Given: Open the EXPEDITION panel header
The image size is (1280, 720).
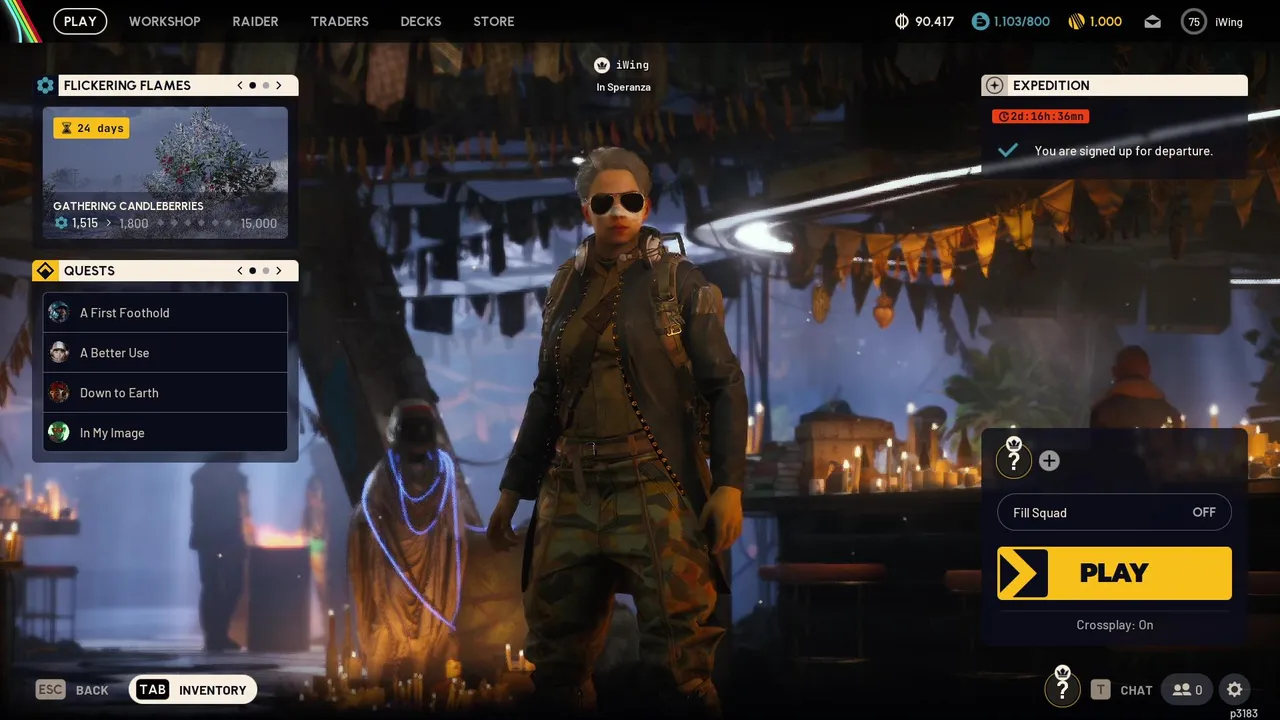Looking at the screenshot, I should click(x=1114, y=86).
